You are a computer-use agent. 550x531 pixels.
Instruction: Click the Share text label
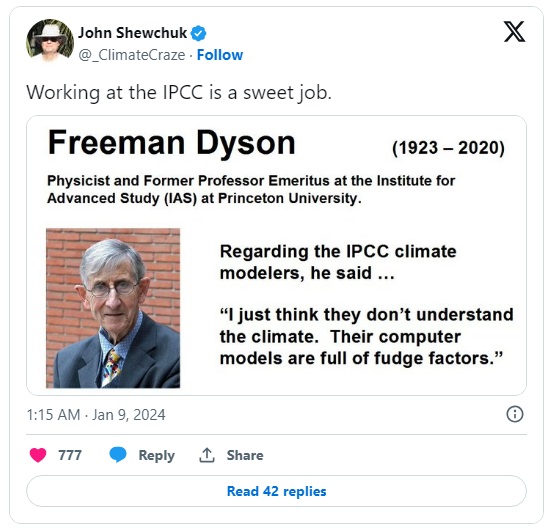(245, 455)
